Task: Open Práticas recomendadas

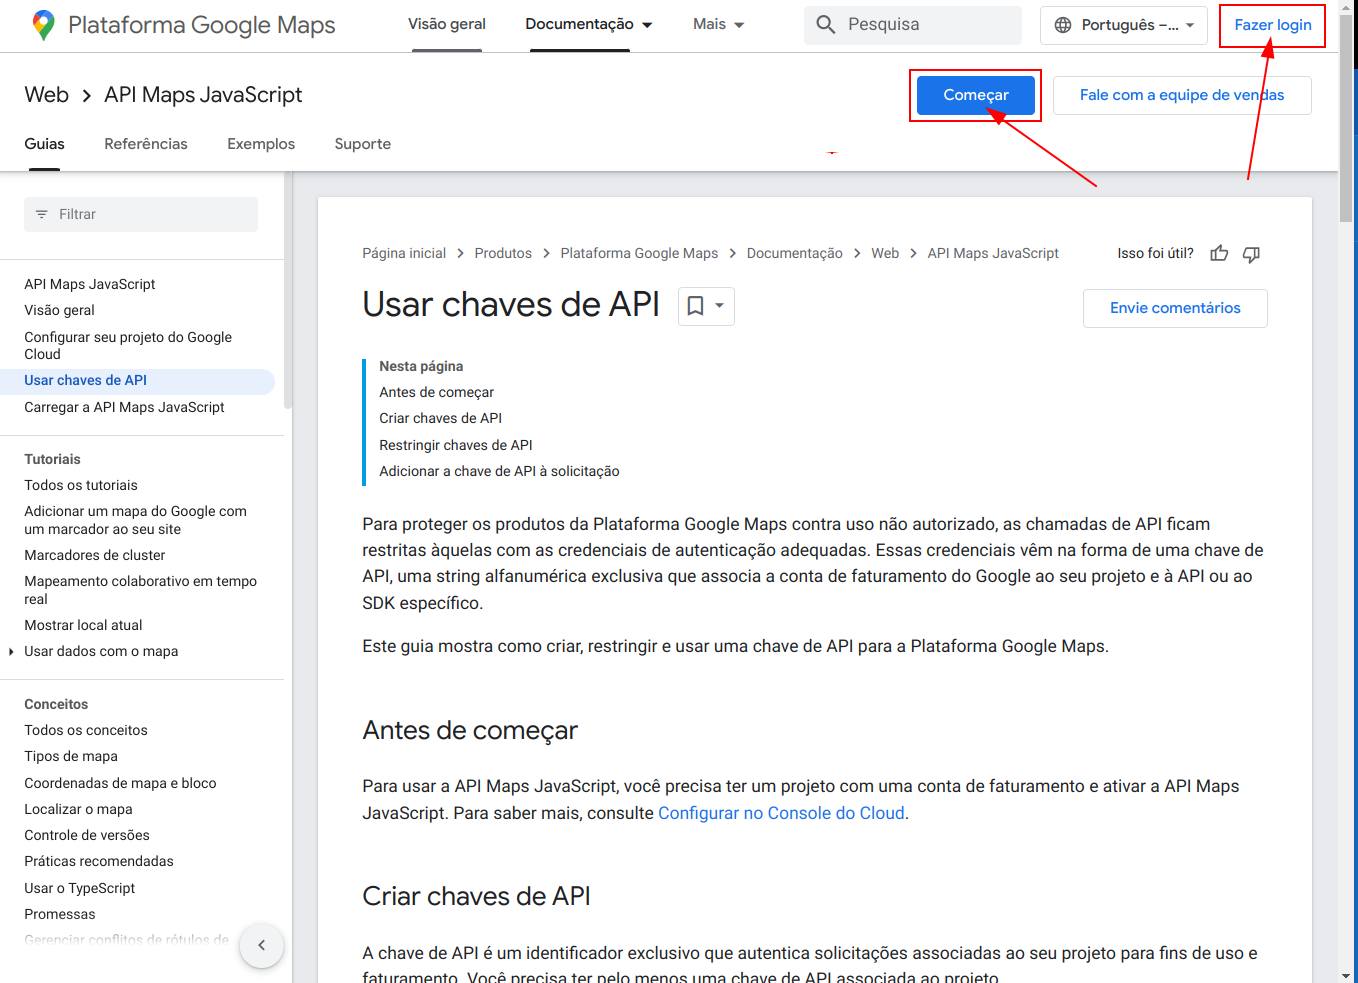Action: (x=99, y=861)
